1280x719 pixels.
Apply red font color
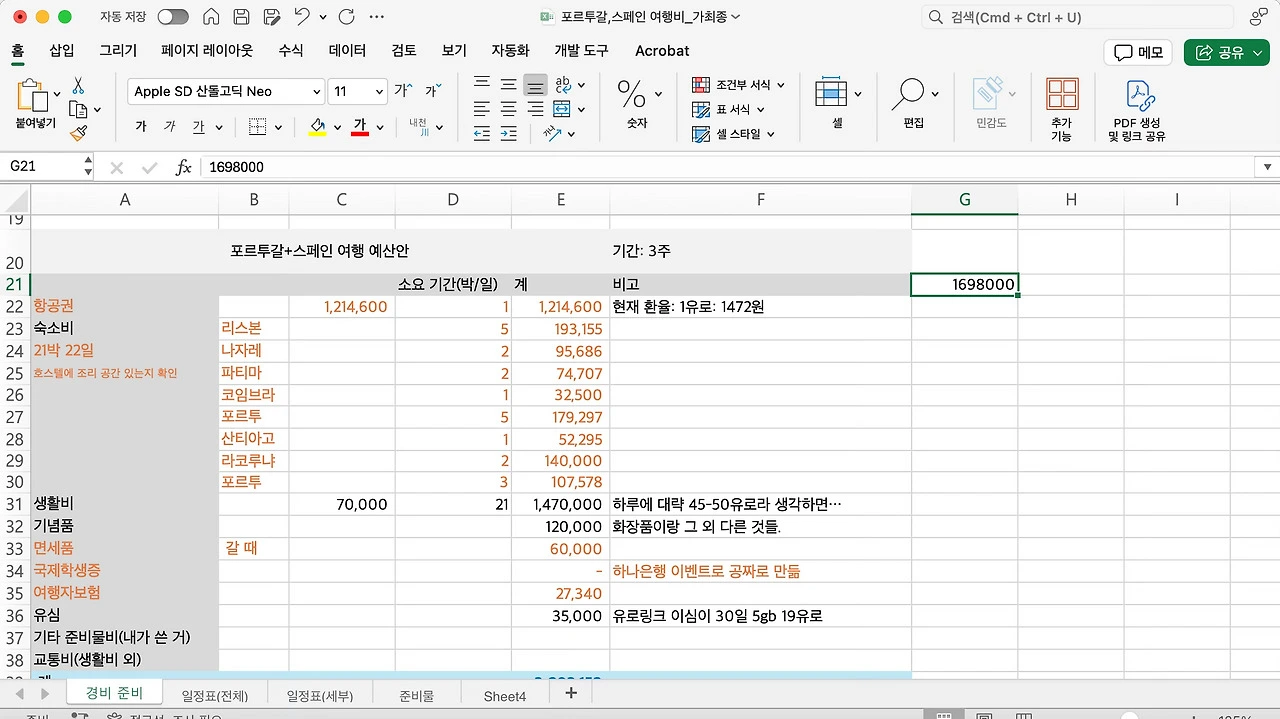(361, 127)
